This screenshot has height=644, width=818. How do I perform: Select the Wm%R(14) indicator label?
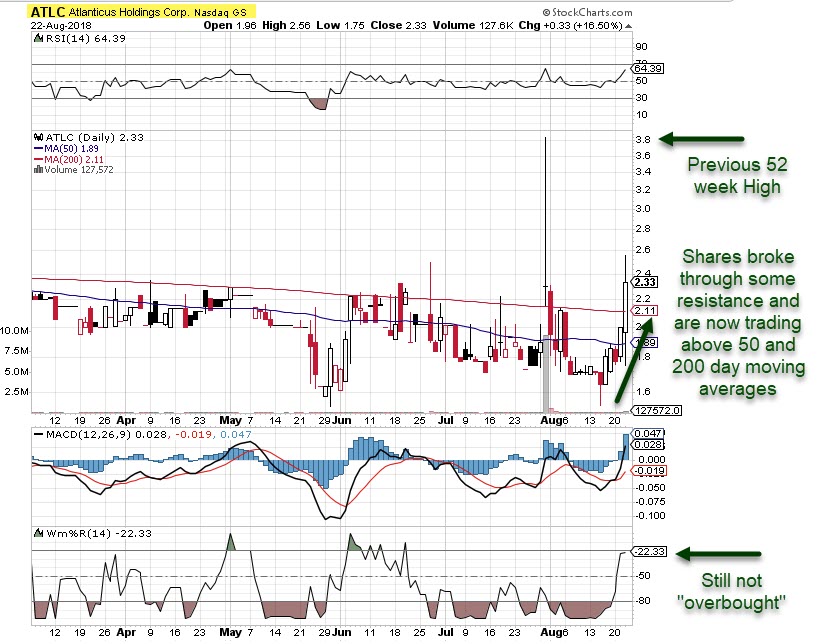click(74, 532)
